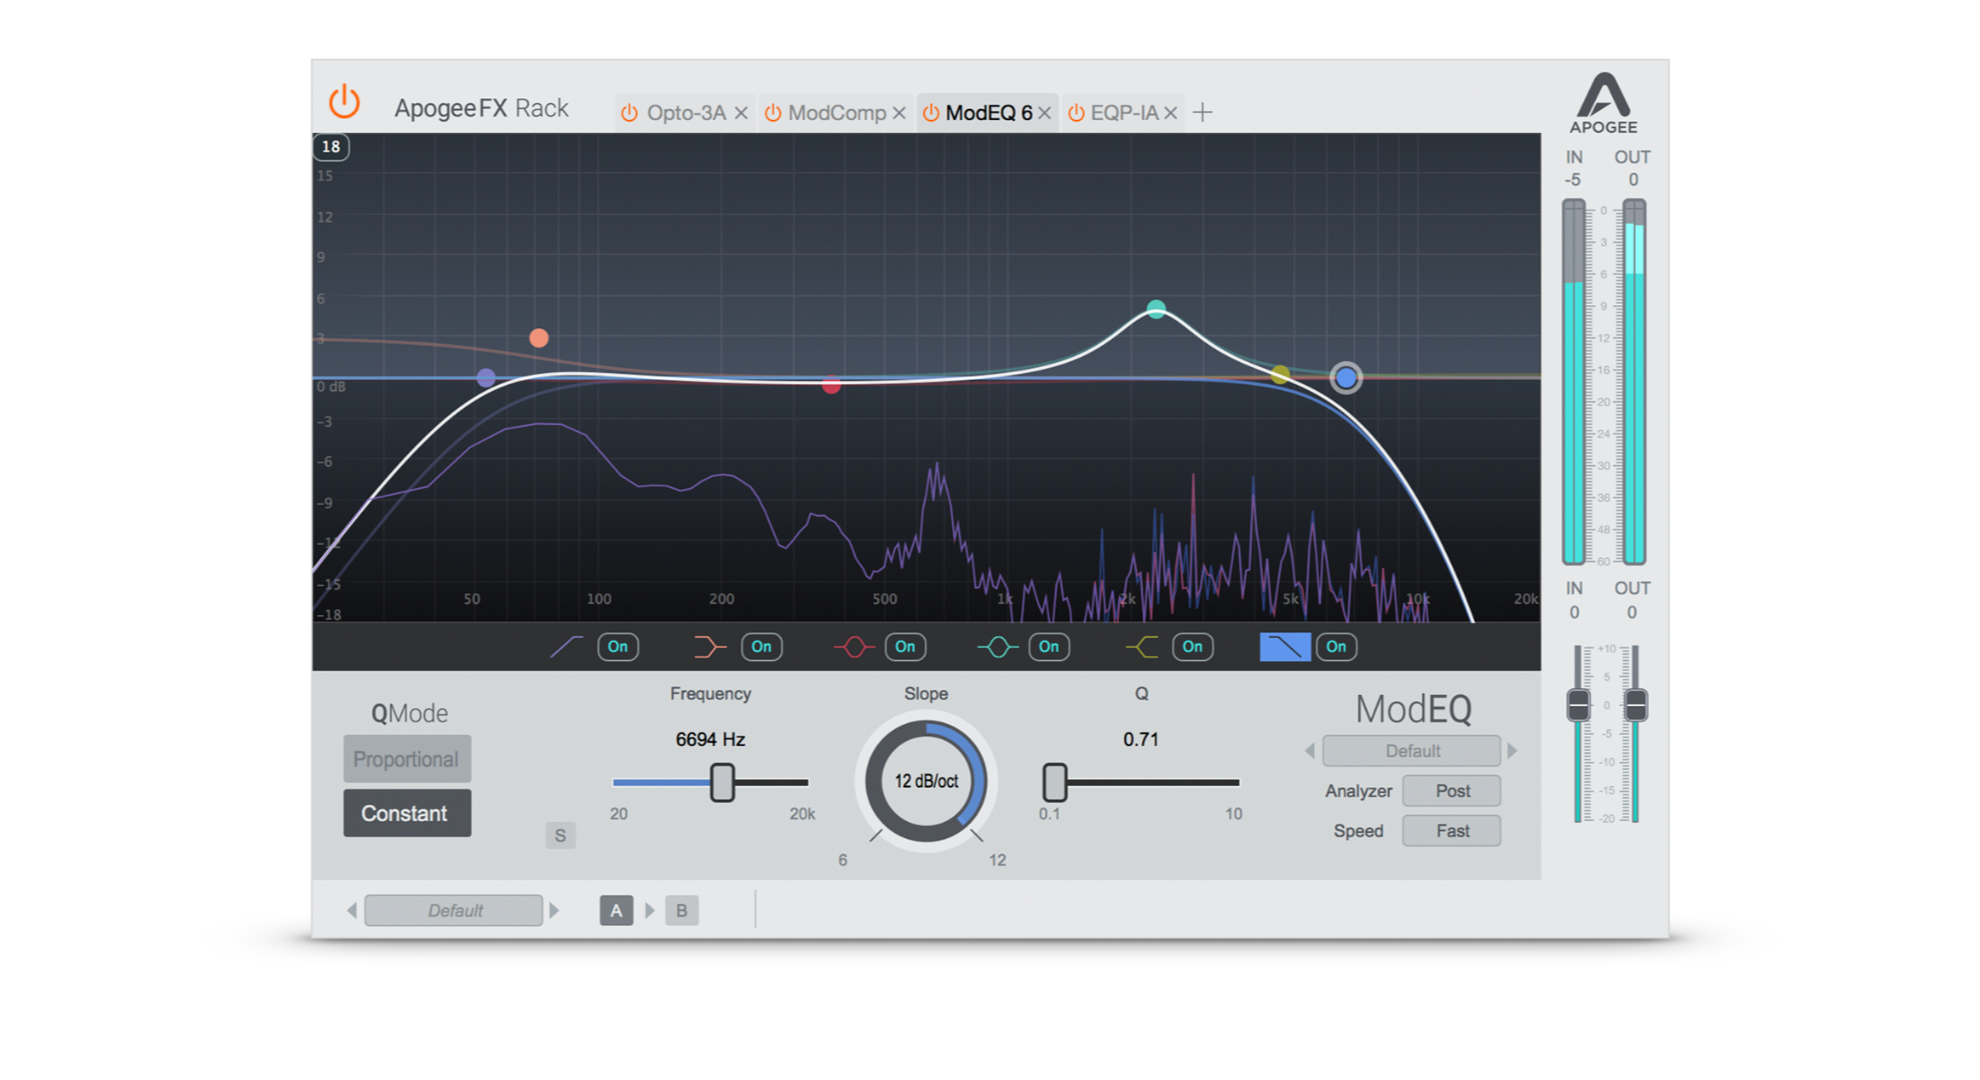Viewport: 1980px width, 1080px height.
Task: Click the ModComp tab power icon
Action: coord(773,113)
